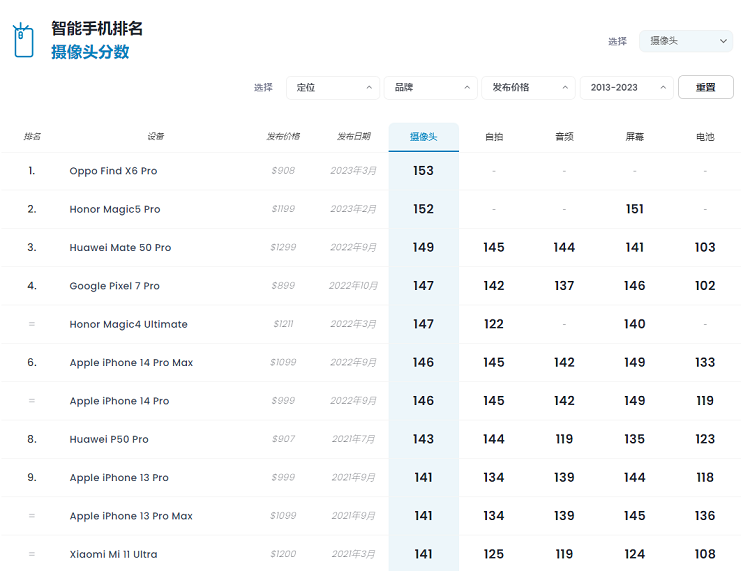Screen dimensions: 750x571
Task: Click the smartphone ranking logo icon
Action: (x=23, y=40)
